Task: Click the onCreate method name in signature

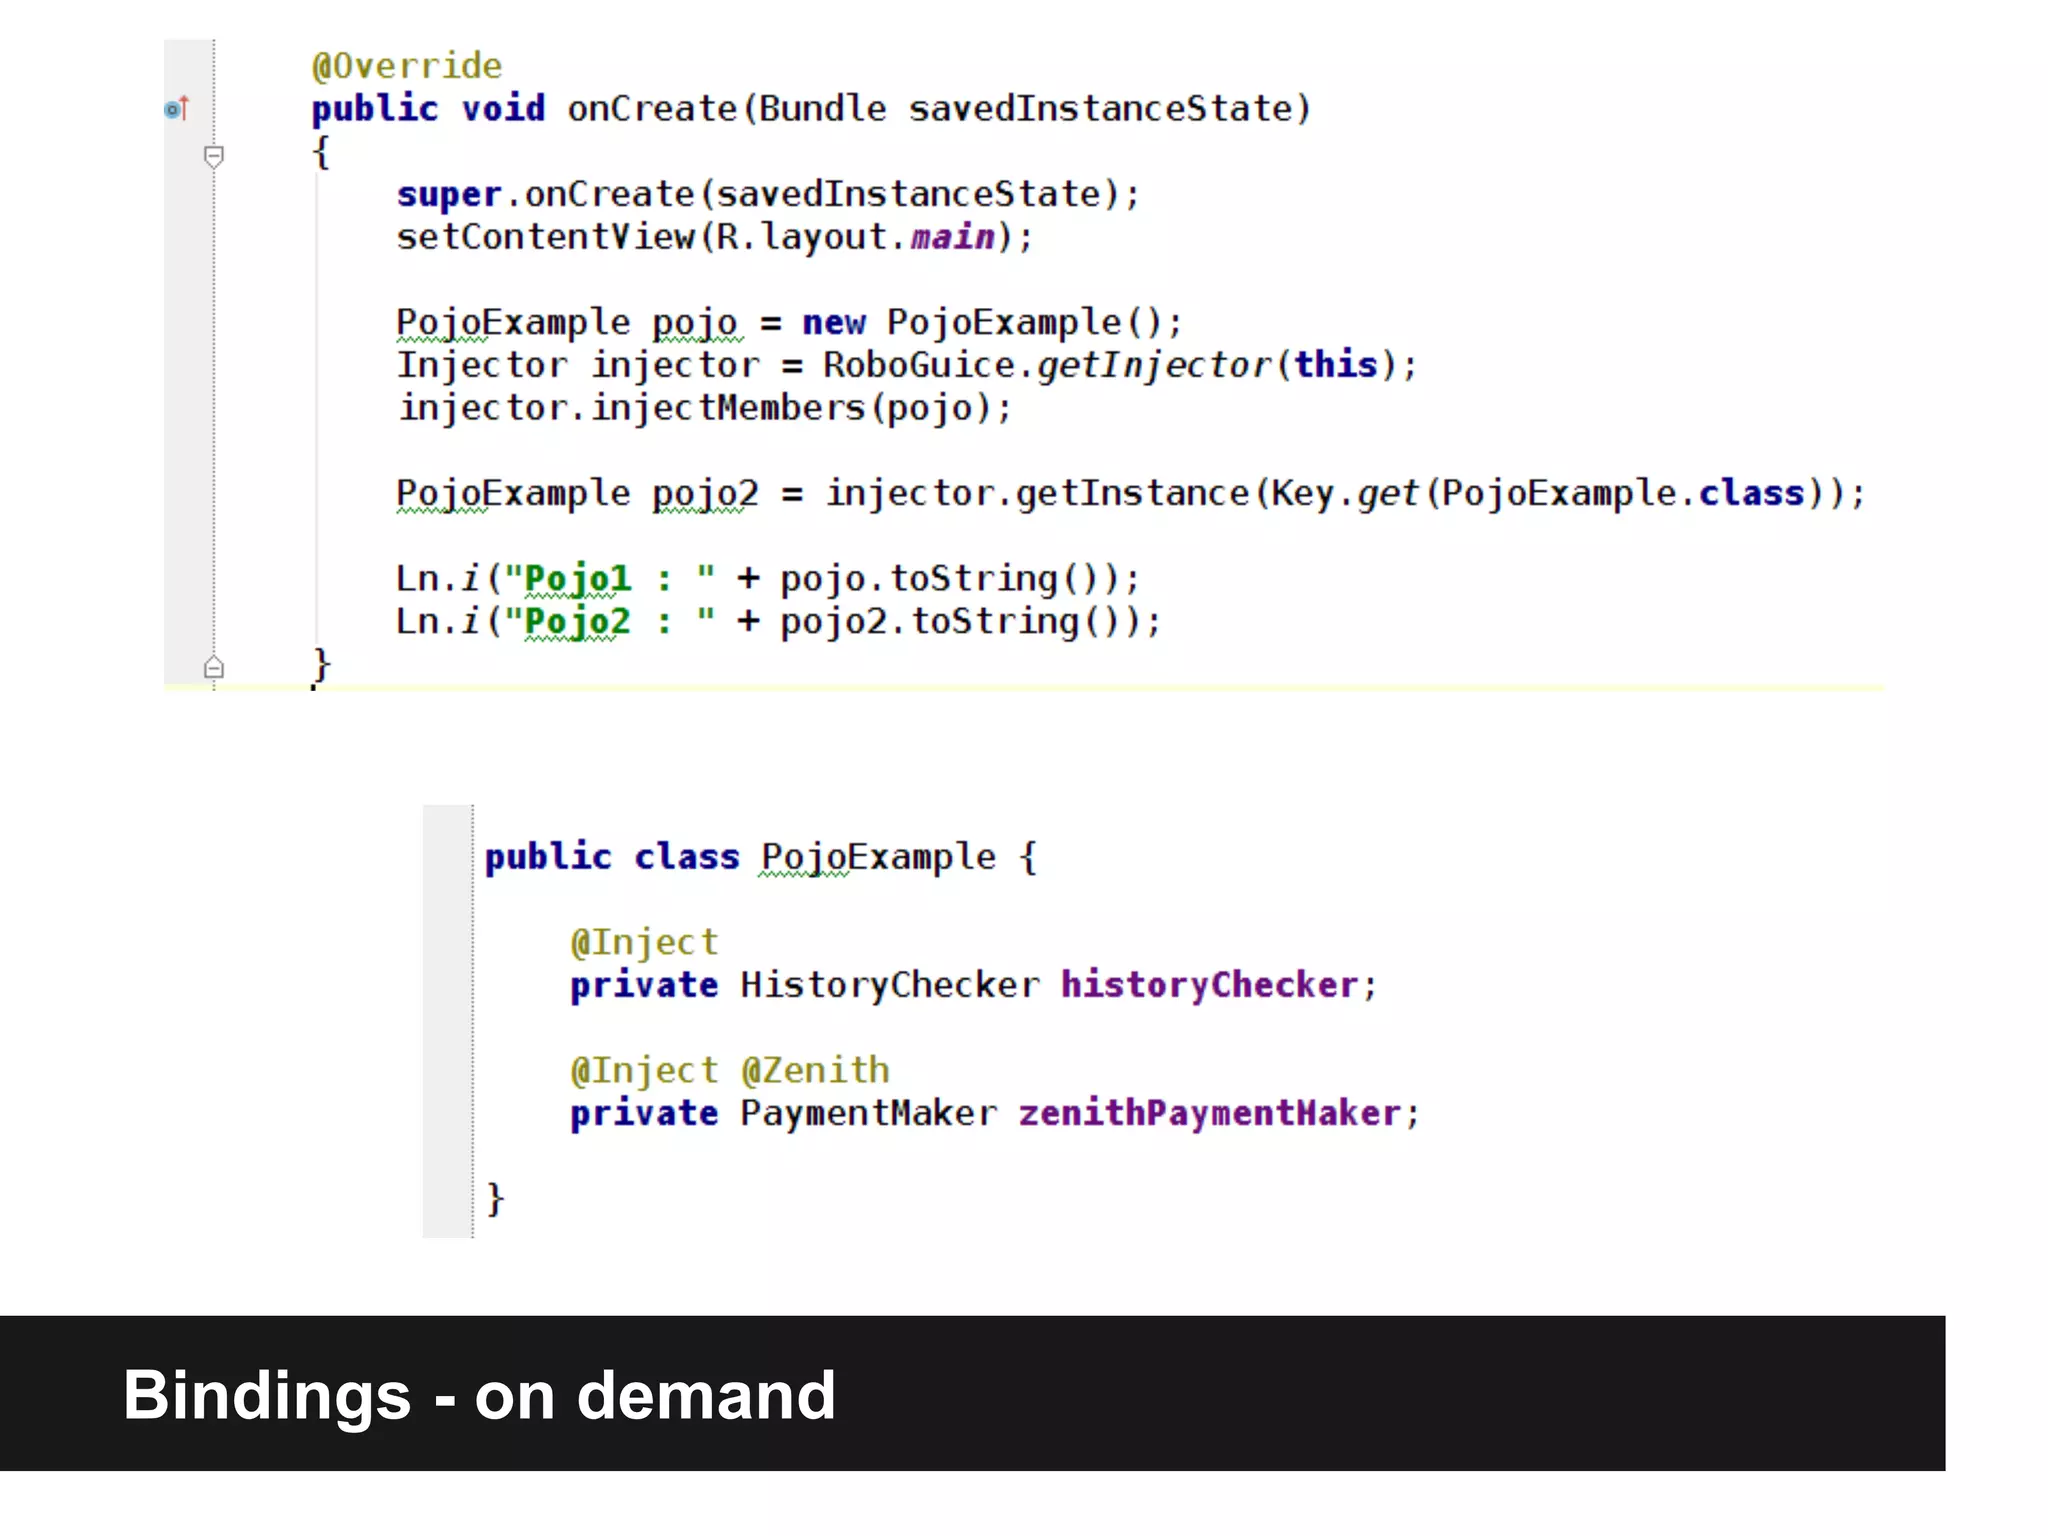Action: pyautogui.click(x=651, y=108)
